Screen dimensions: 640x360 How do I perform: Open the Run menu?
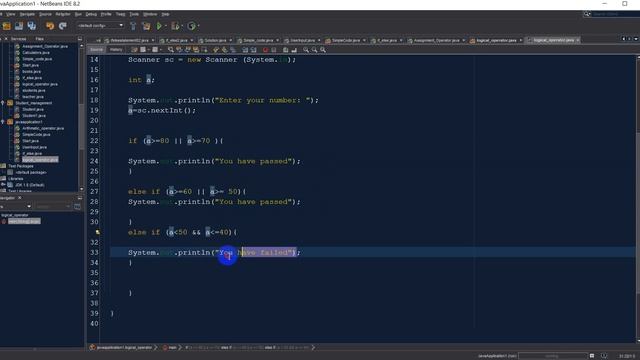pos(78,14)
